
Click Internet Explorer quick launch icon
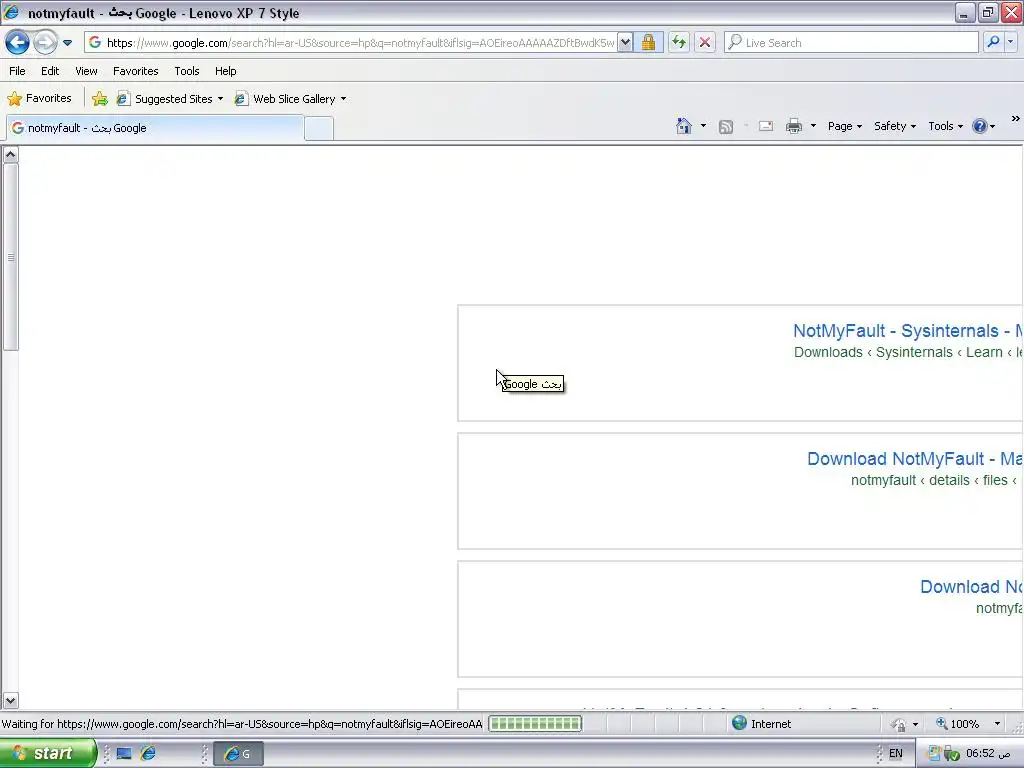point(148,754)
